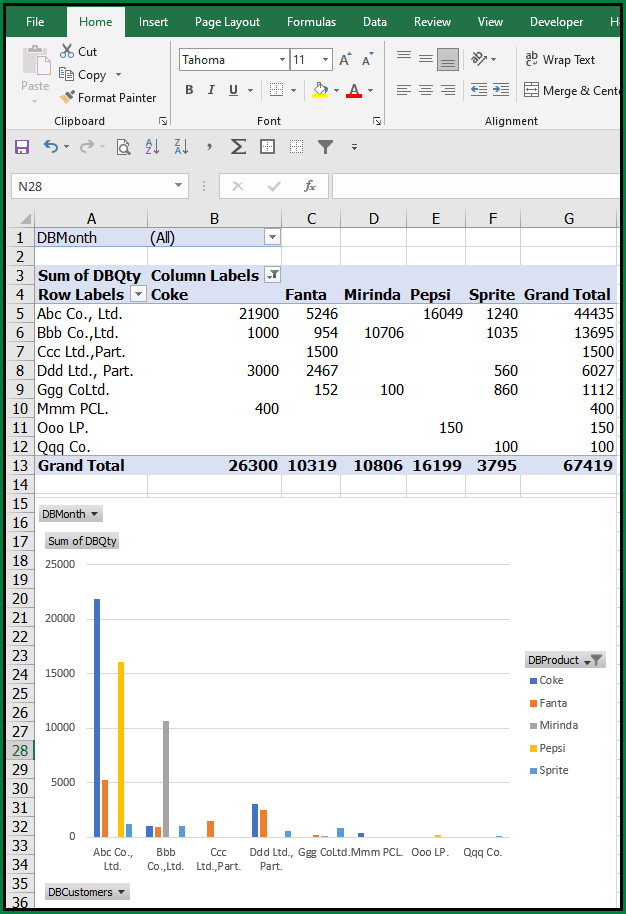
Task: Undo the last action
Action: pos(51,146)
